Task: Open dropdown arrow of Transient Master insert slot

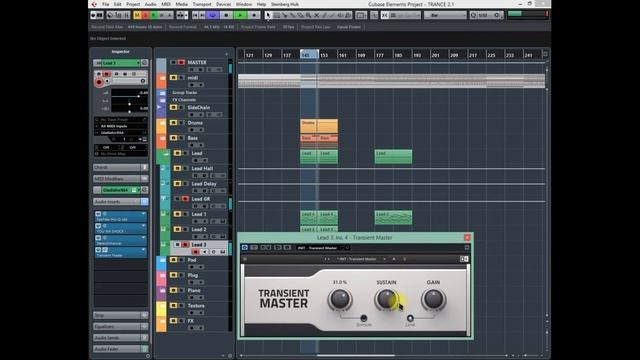Action: (143, 249)
